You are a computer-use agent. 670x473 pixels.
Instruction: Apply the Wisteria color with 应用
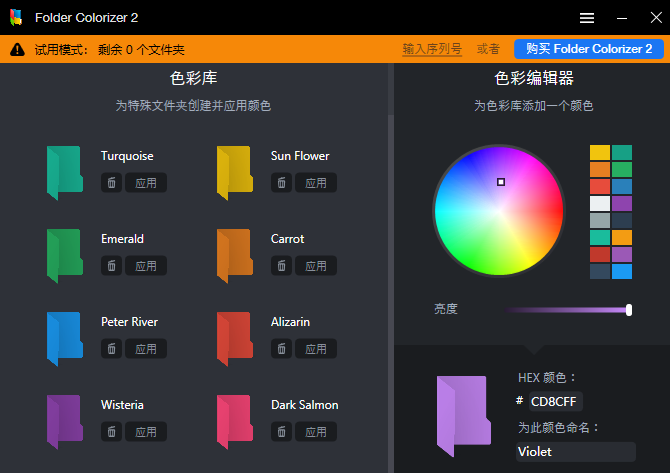coord(146,432)
